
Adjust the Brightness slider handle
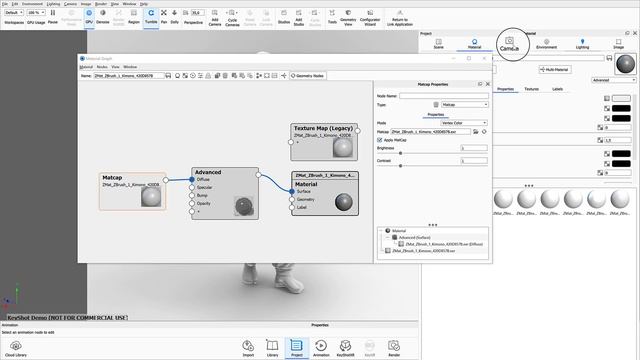tap(400, 153)
